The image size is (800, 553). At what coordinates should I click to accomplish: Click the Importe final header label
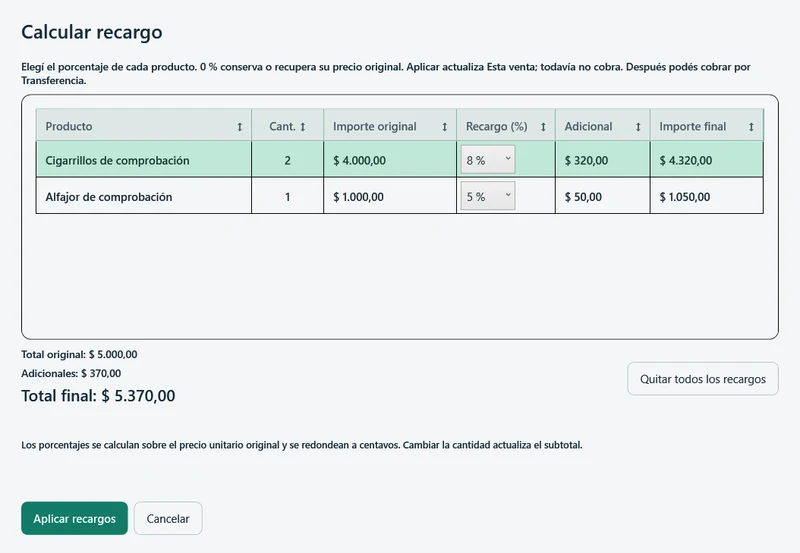[692, 127]
